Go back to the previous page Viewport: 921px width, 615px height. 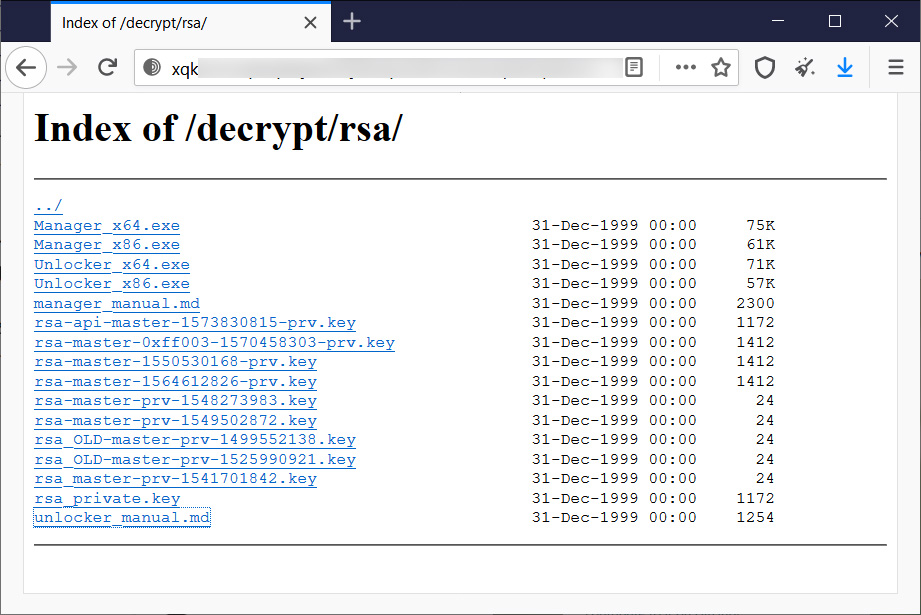(x=26, y=67)
